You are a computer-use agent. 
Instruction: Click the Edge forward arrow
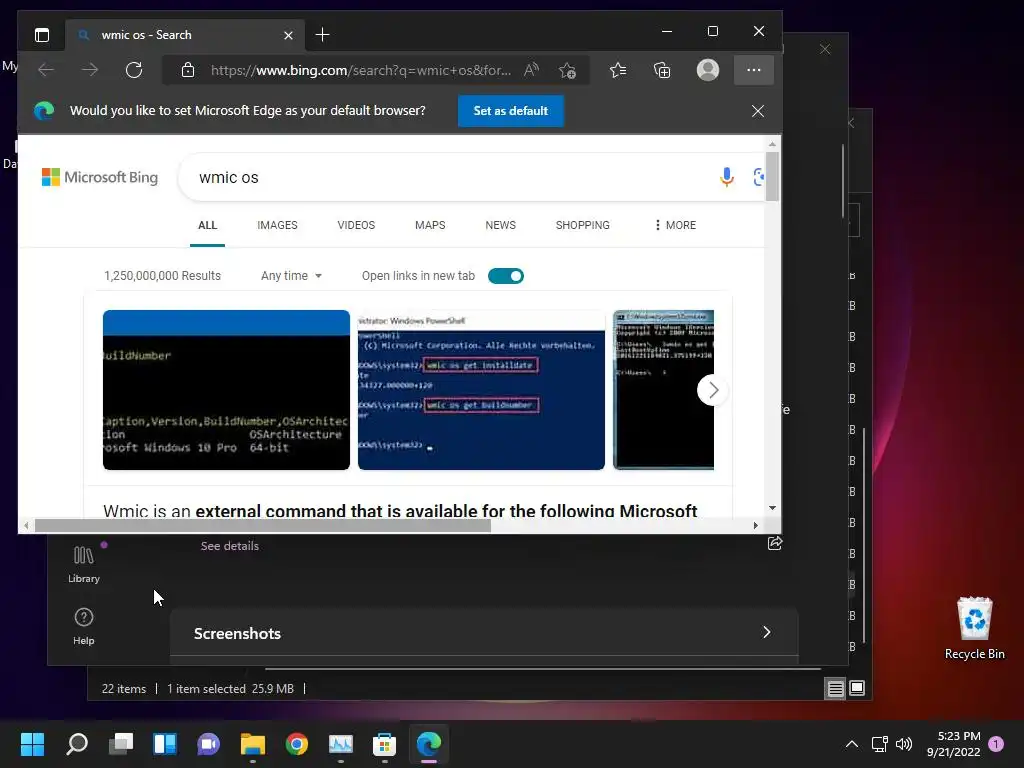tap(90, 70)
